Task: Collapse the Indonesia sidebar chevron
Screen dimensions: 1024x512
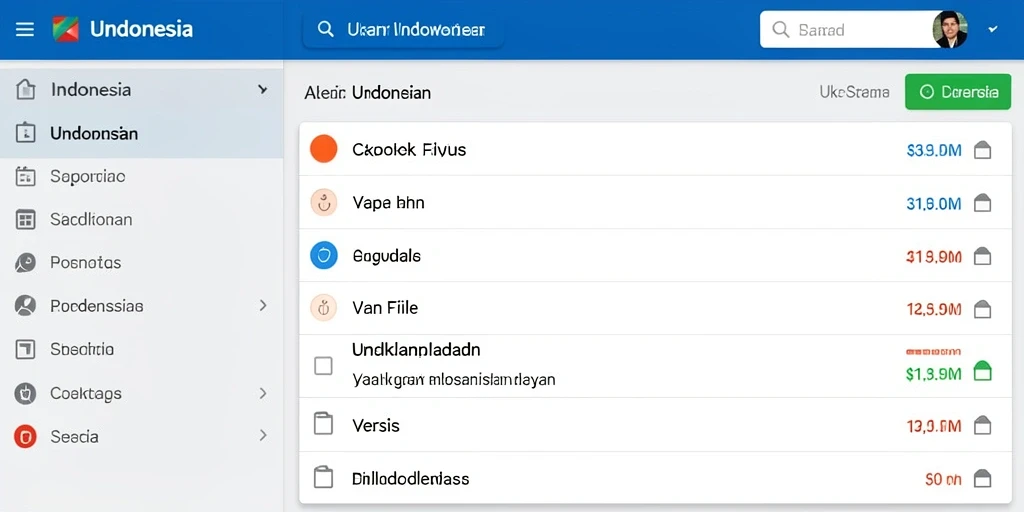Action: (x=263, y=89)
